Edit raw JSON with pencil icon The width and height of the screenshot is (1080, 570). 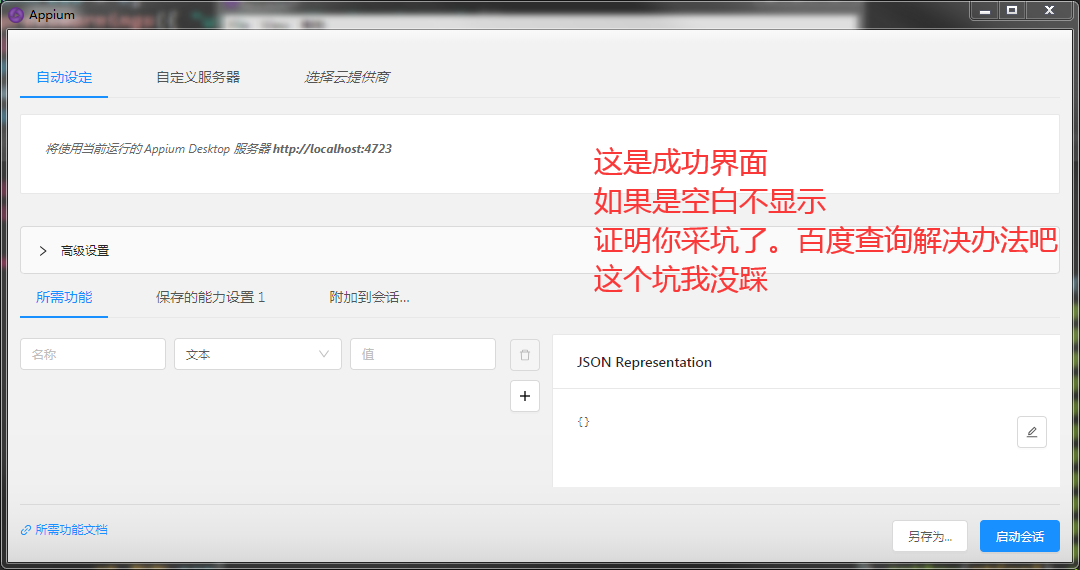(x=1032, y=432)
